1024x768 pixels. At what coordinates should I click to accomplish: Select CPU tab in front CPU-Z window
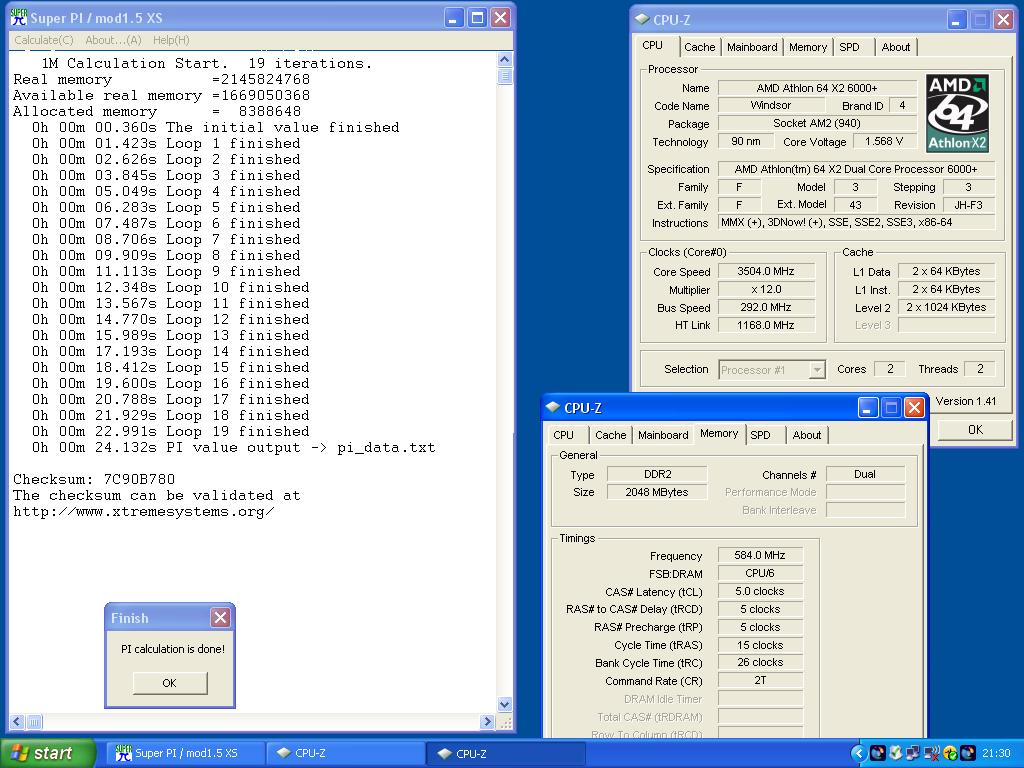tap(564, 435)
